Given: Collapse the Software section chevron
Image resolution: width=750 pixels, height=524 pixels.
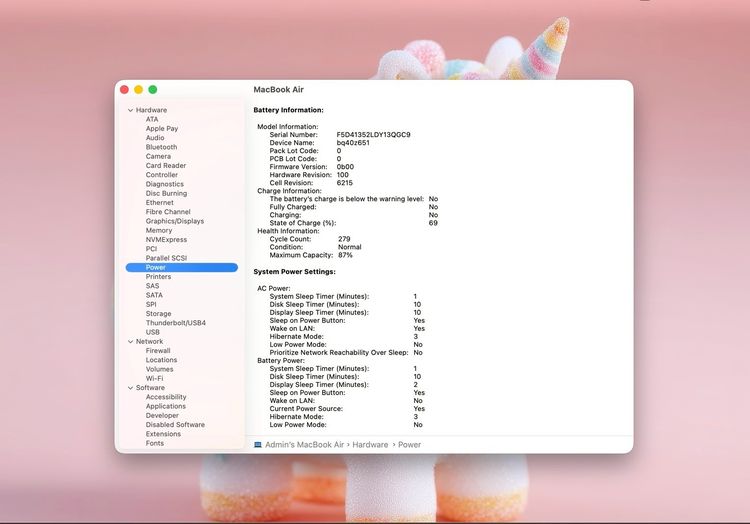Looking at the screenshot, I should pyautogui.click(x=130, y=388).
